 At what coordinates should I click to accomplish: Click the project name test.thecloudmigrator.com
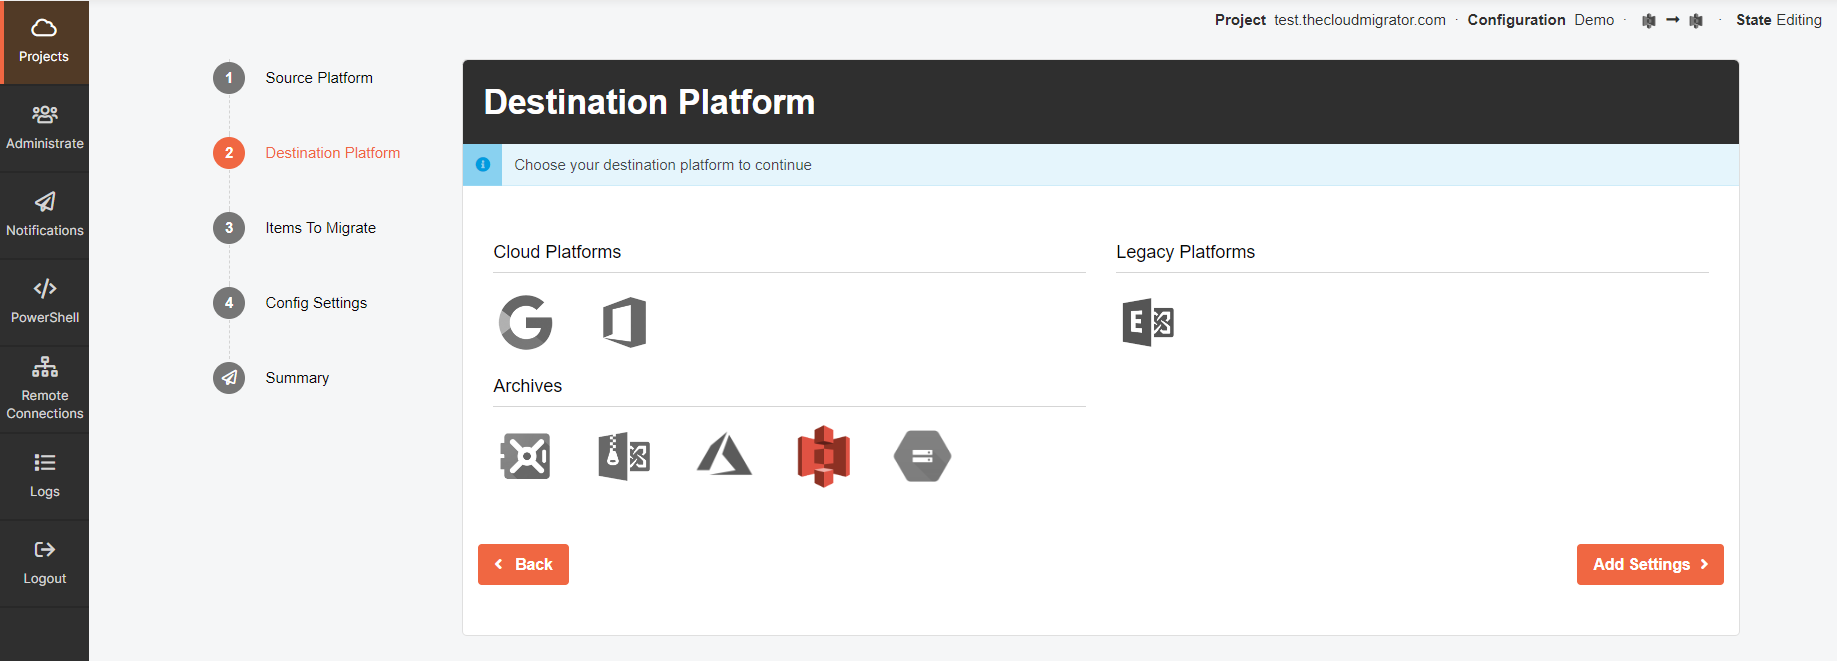1360,20
